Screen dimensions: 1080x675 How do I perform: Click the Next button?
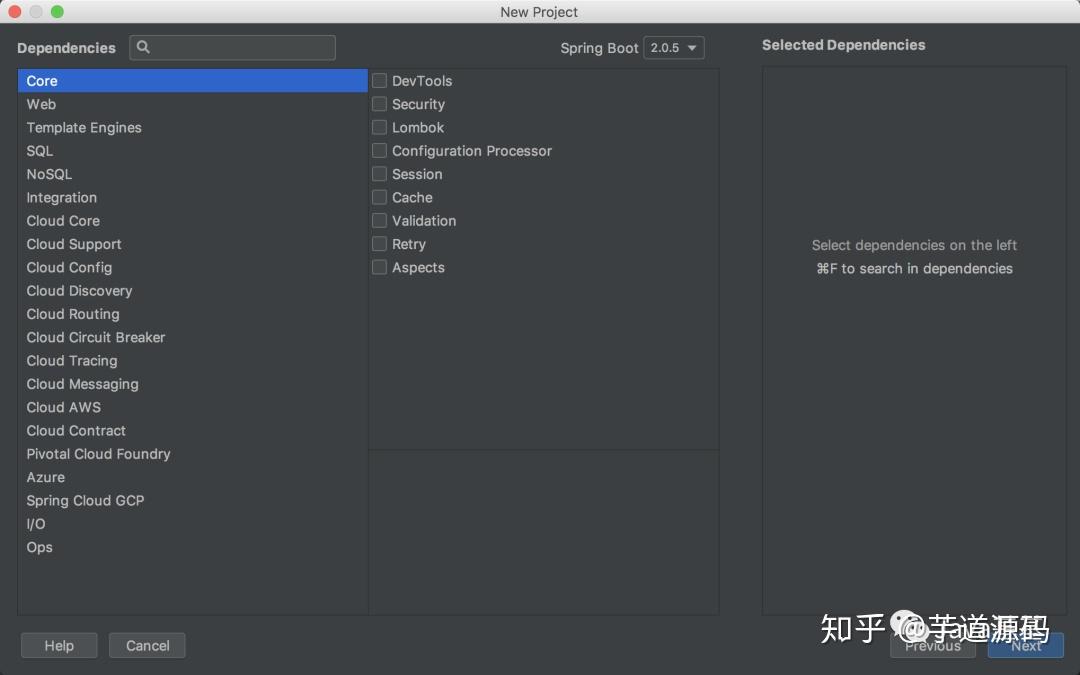(1025, 646)
